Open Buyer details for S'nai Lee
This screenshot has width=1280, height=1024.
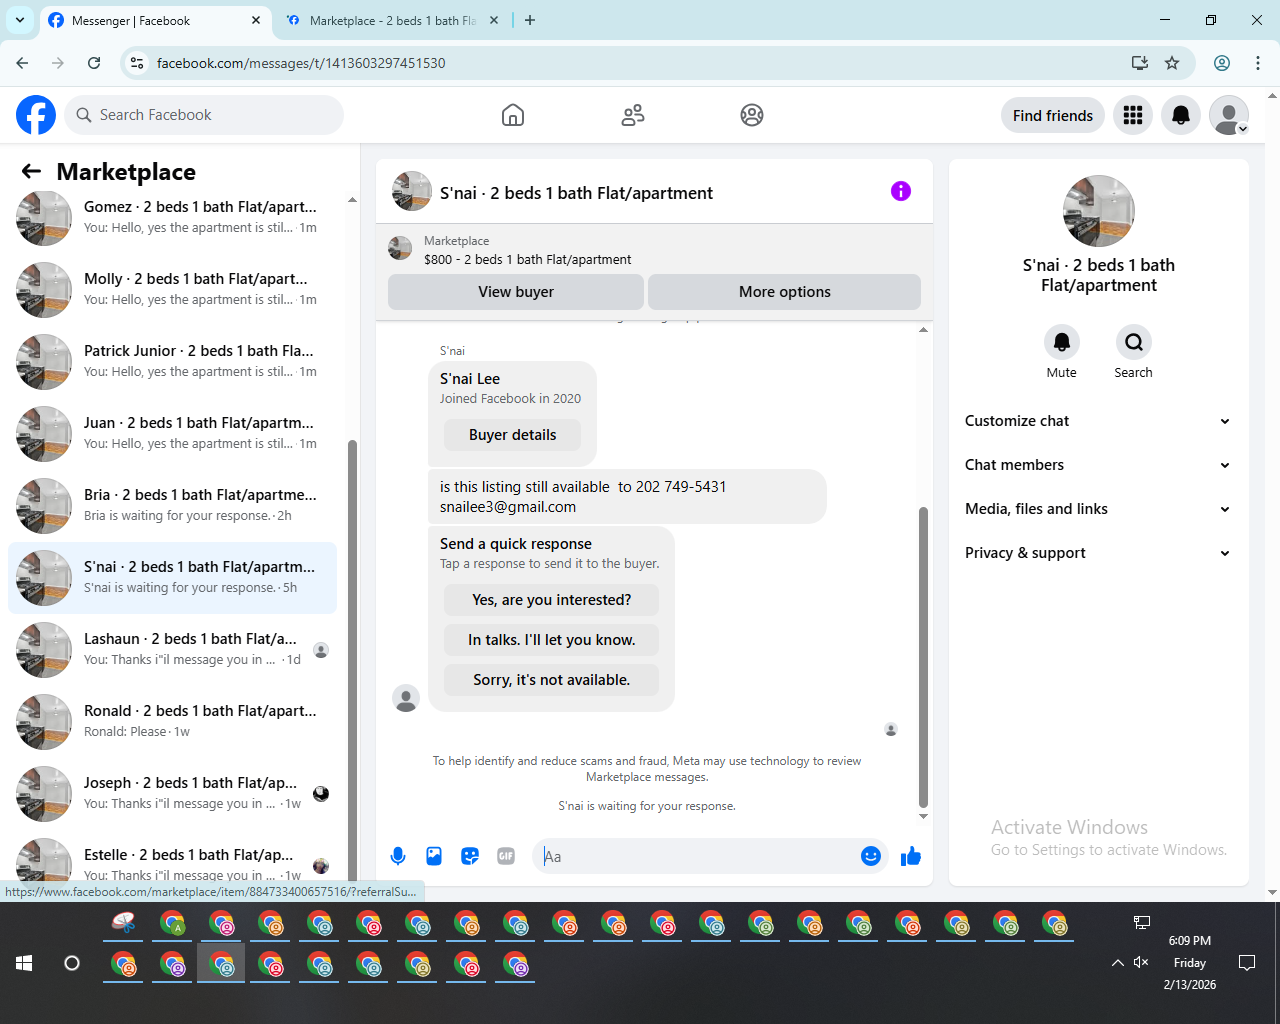(x=513, y=435)
